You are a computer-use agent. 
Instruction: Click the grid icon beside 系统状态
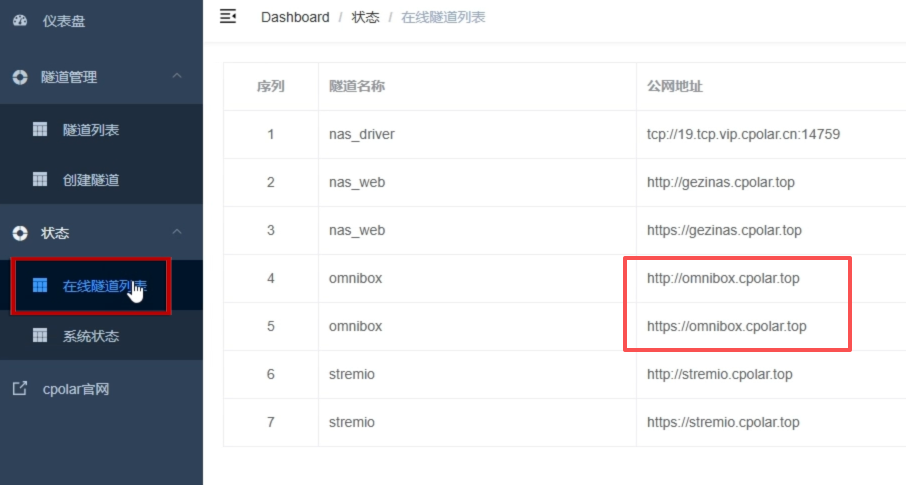point(40,336)
